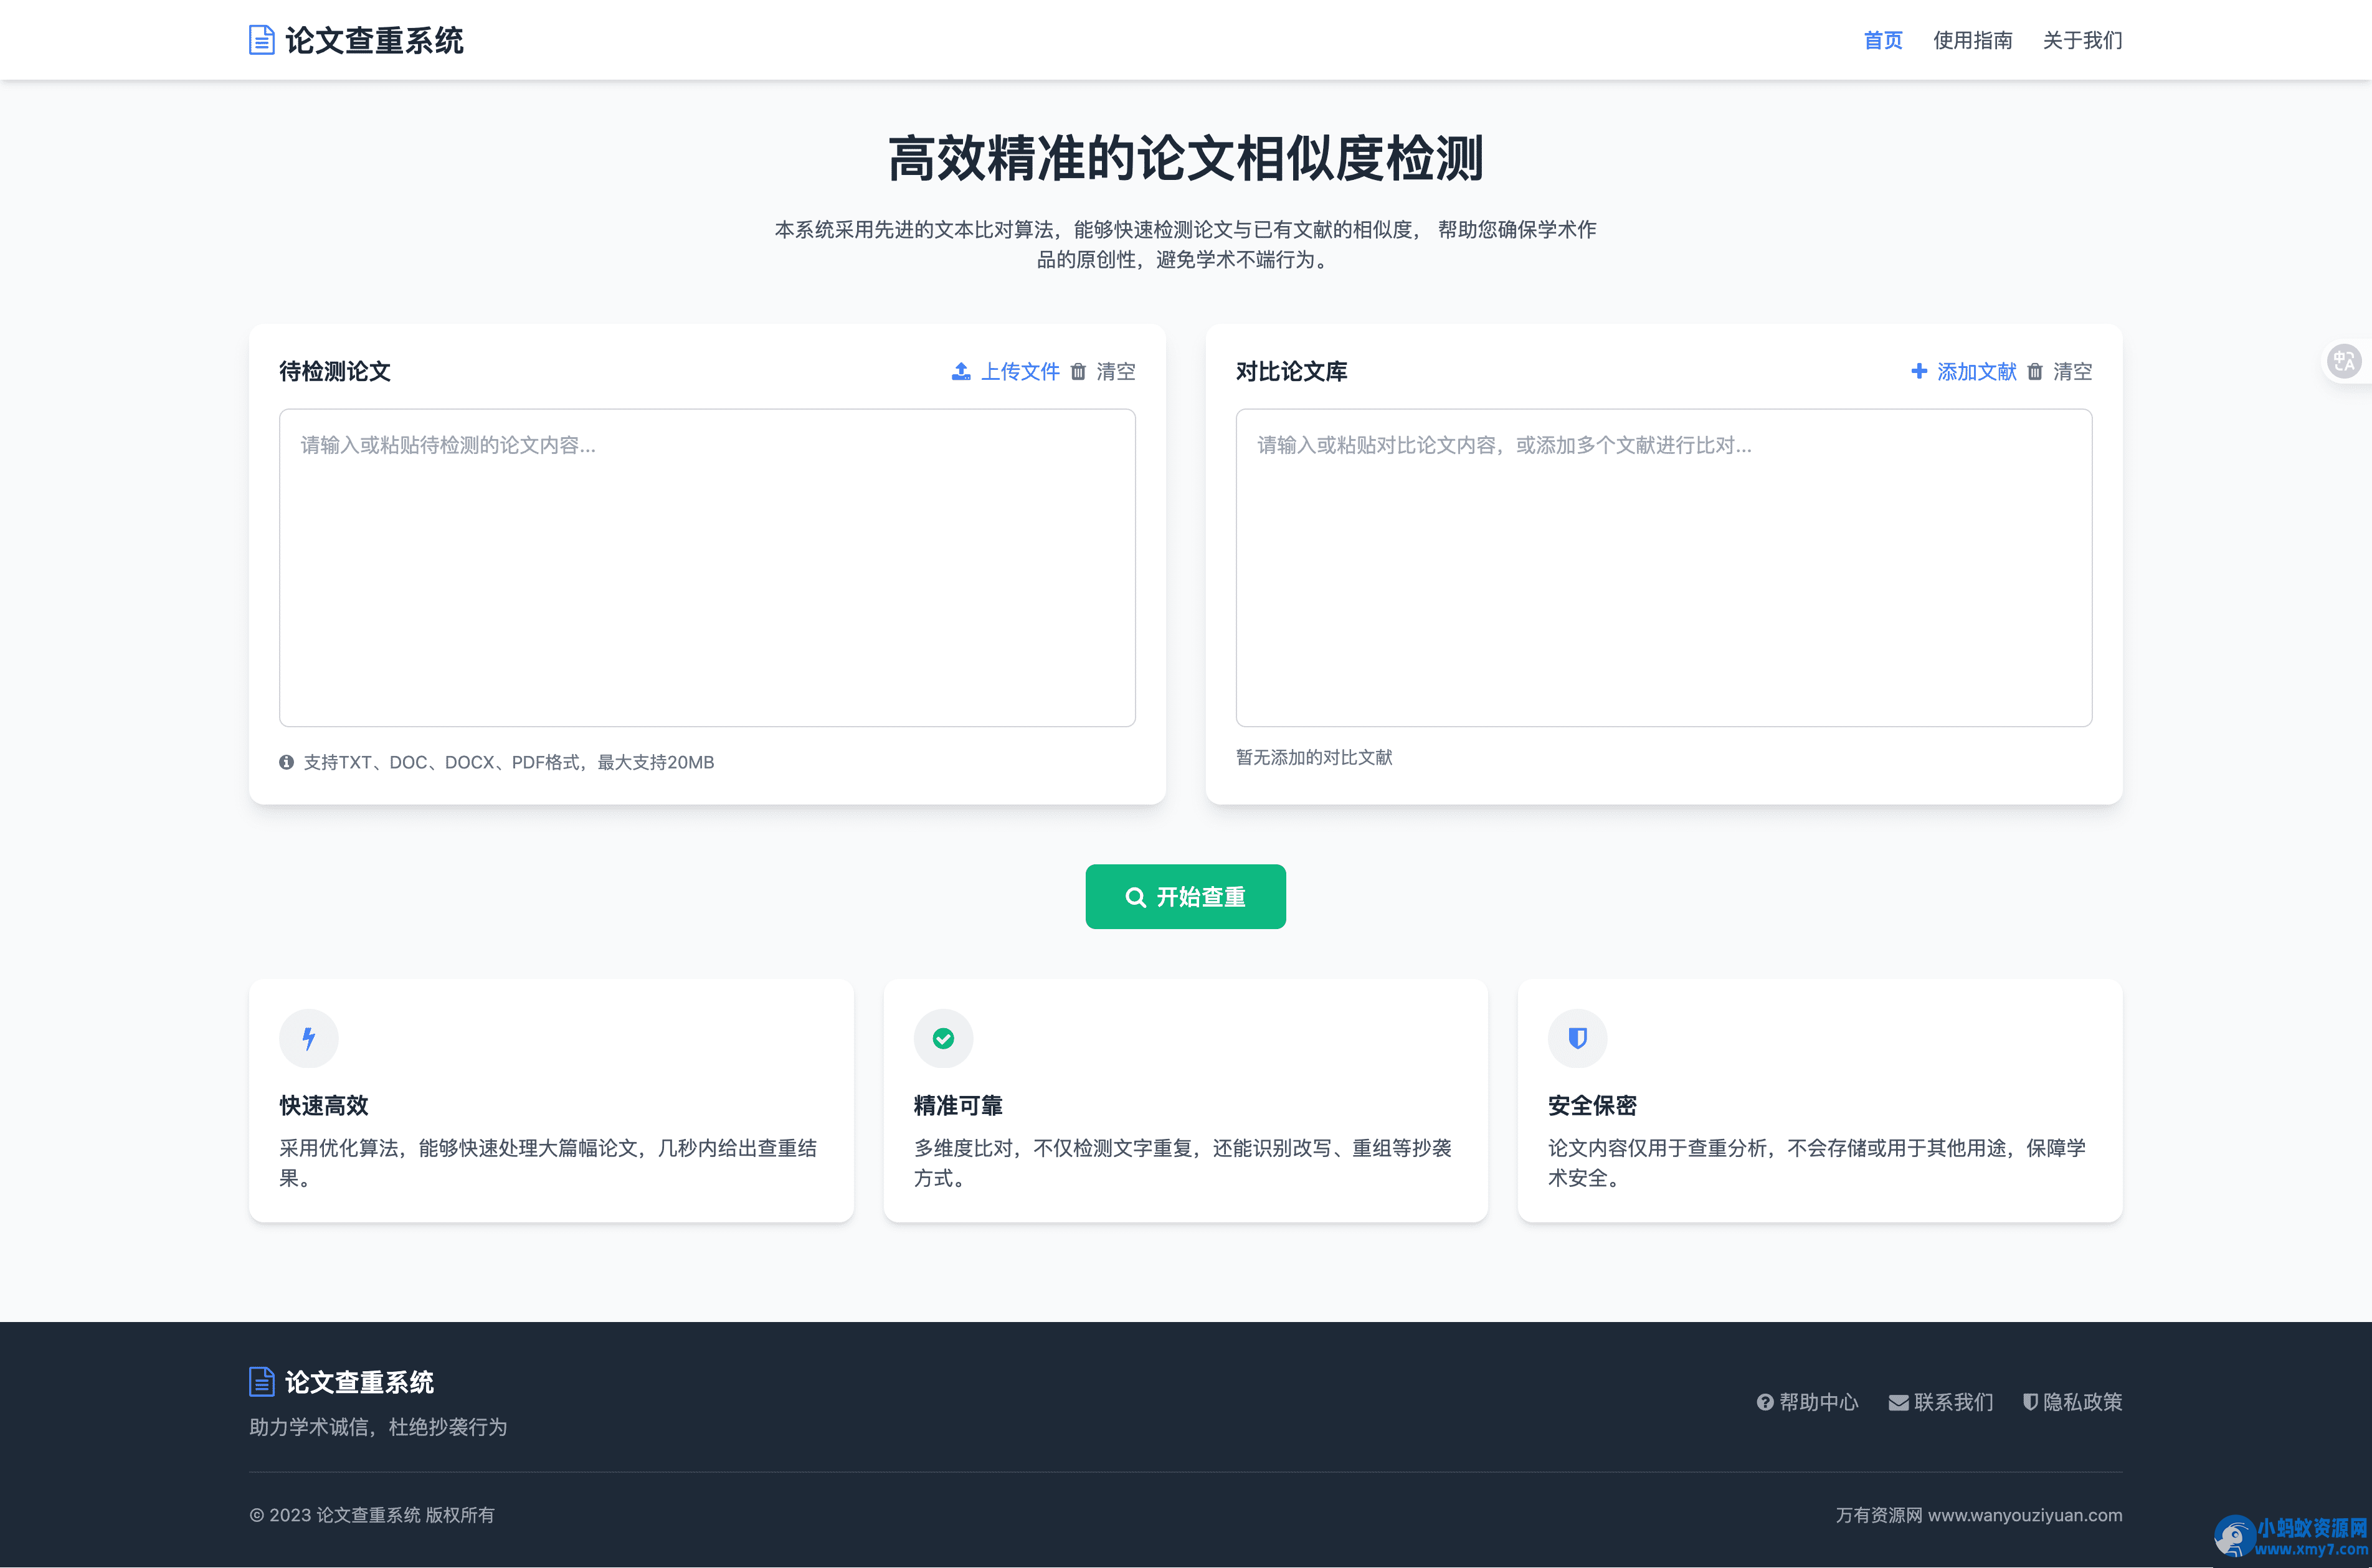Click the document logo in the header
Screen dimensions: 2372x1568
point(260,39)
